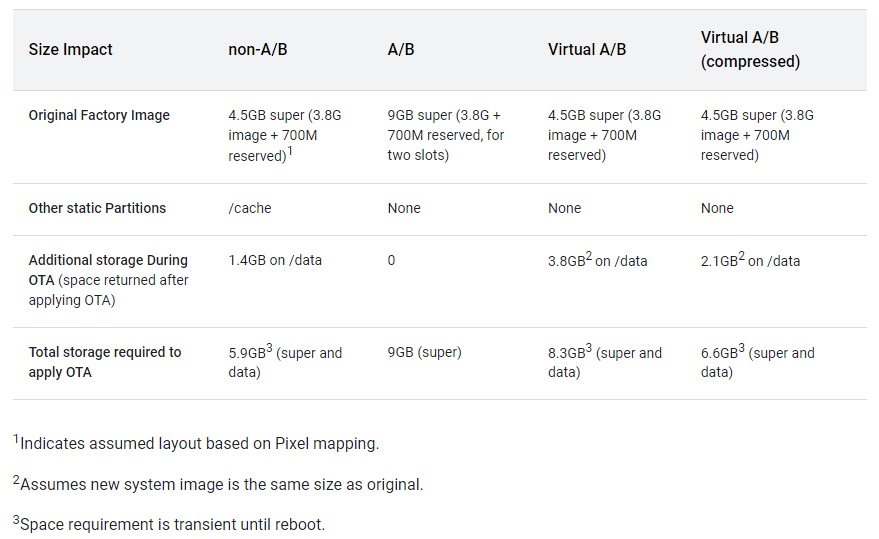Click the "3.8GB on /data" cell
The width and height of the screenshot is (879, 539).
597,261
